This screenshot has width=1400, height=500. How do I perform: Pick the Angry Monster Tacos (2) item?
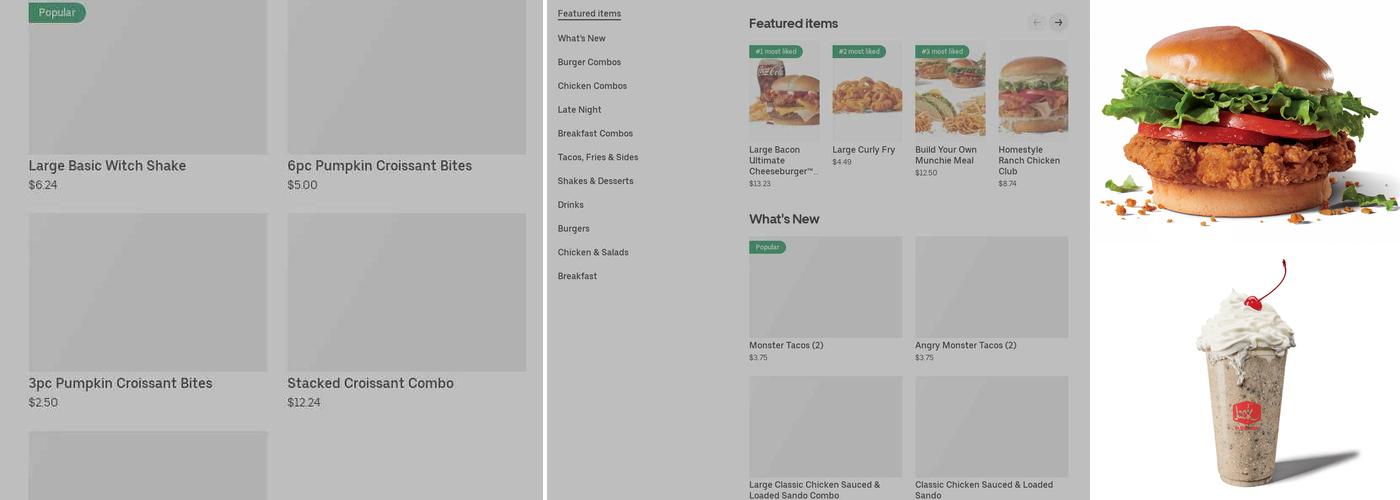point(991,288)
